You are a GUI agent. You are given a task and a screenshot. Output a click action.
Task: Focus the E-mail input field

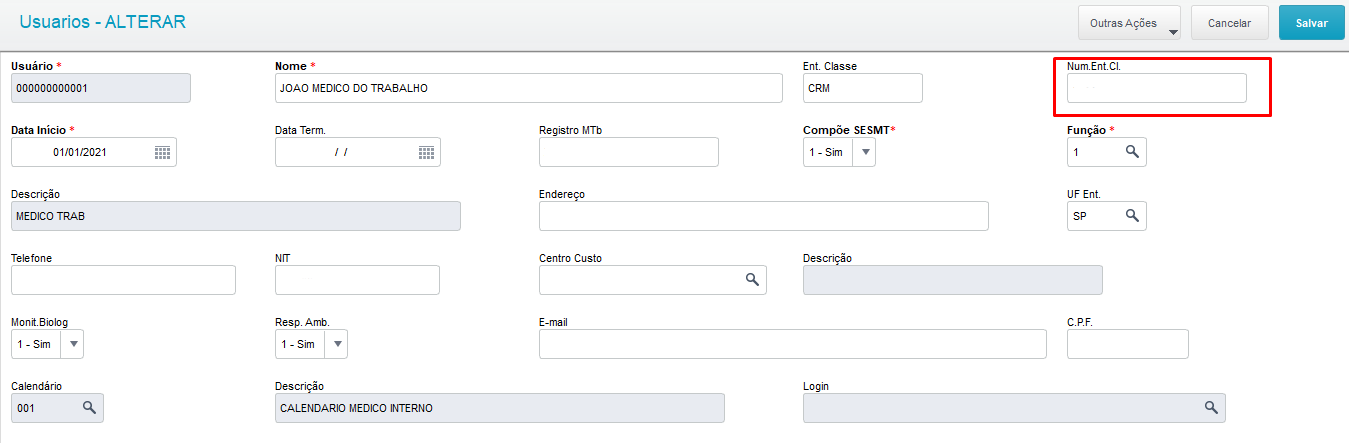tap(793, 344)
